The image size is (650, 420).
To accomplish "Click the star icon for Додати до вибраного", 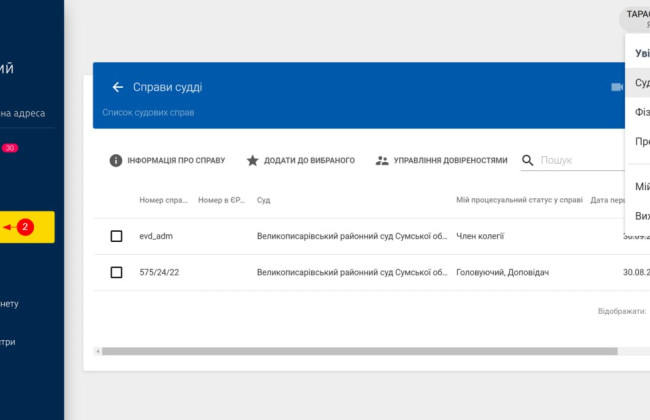I will pyautogui.click(x=253, y=160).
